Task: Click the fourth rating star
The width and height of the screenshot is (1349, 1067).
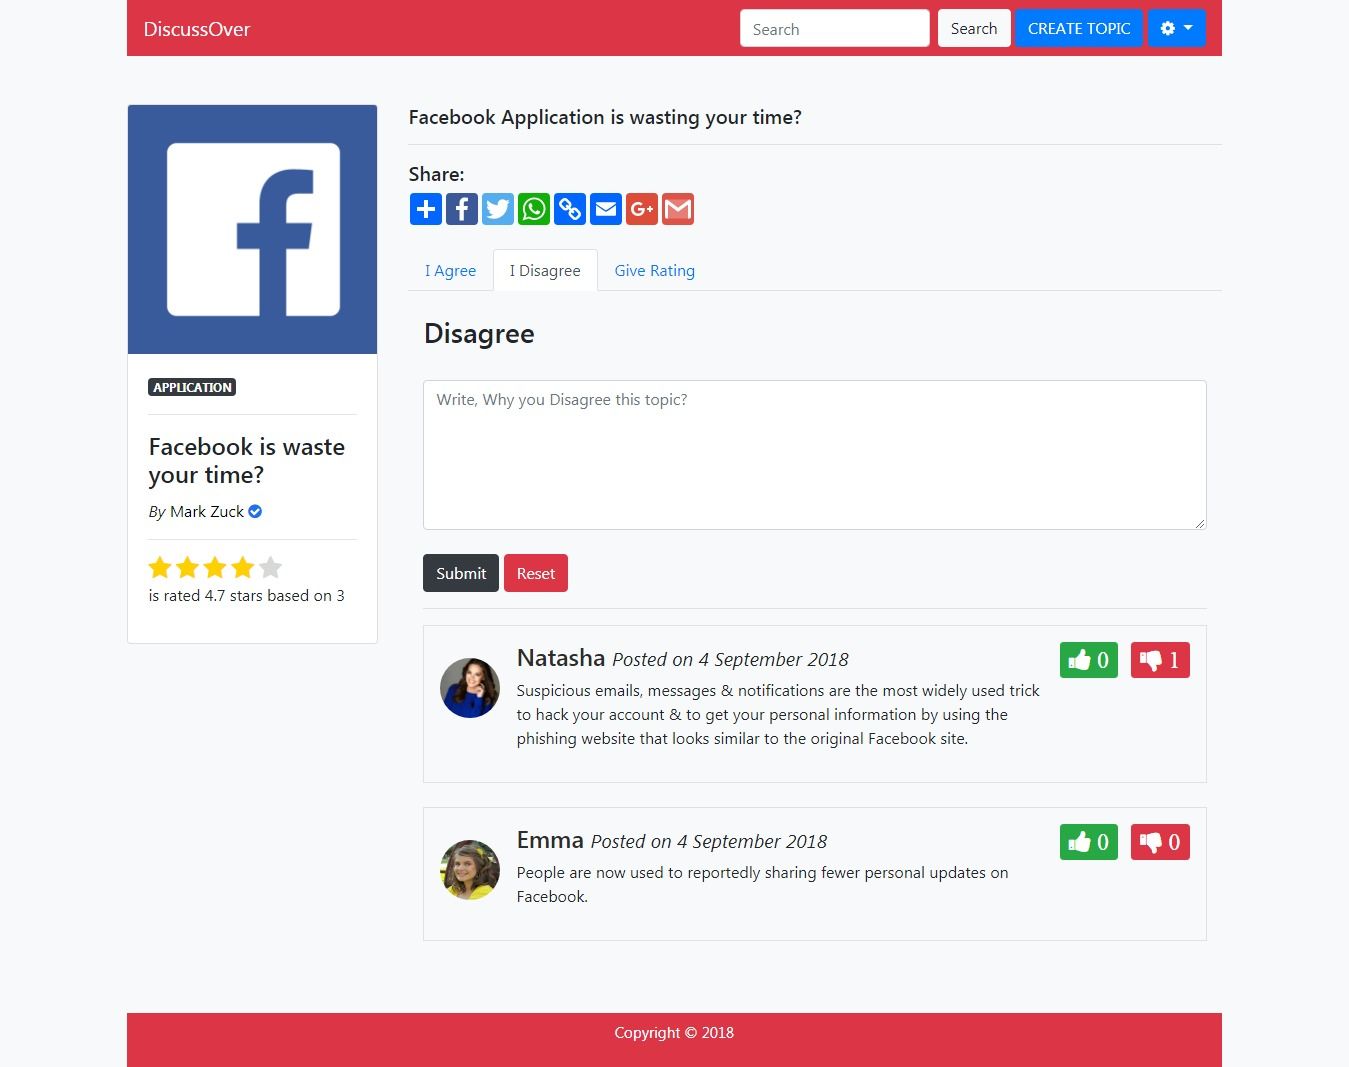Action: (243, 568)
